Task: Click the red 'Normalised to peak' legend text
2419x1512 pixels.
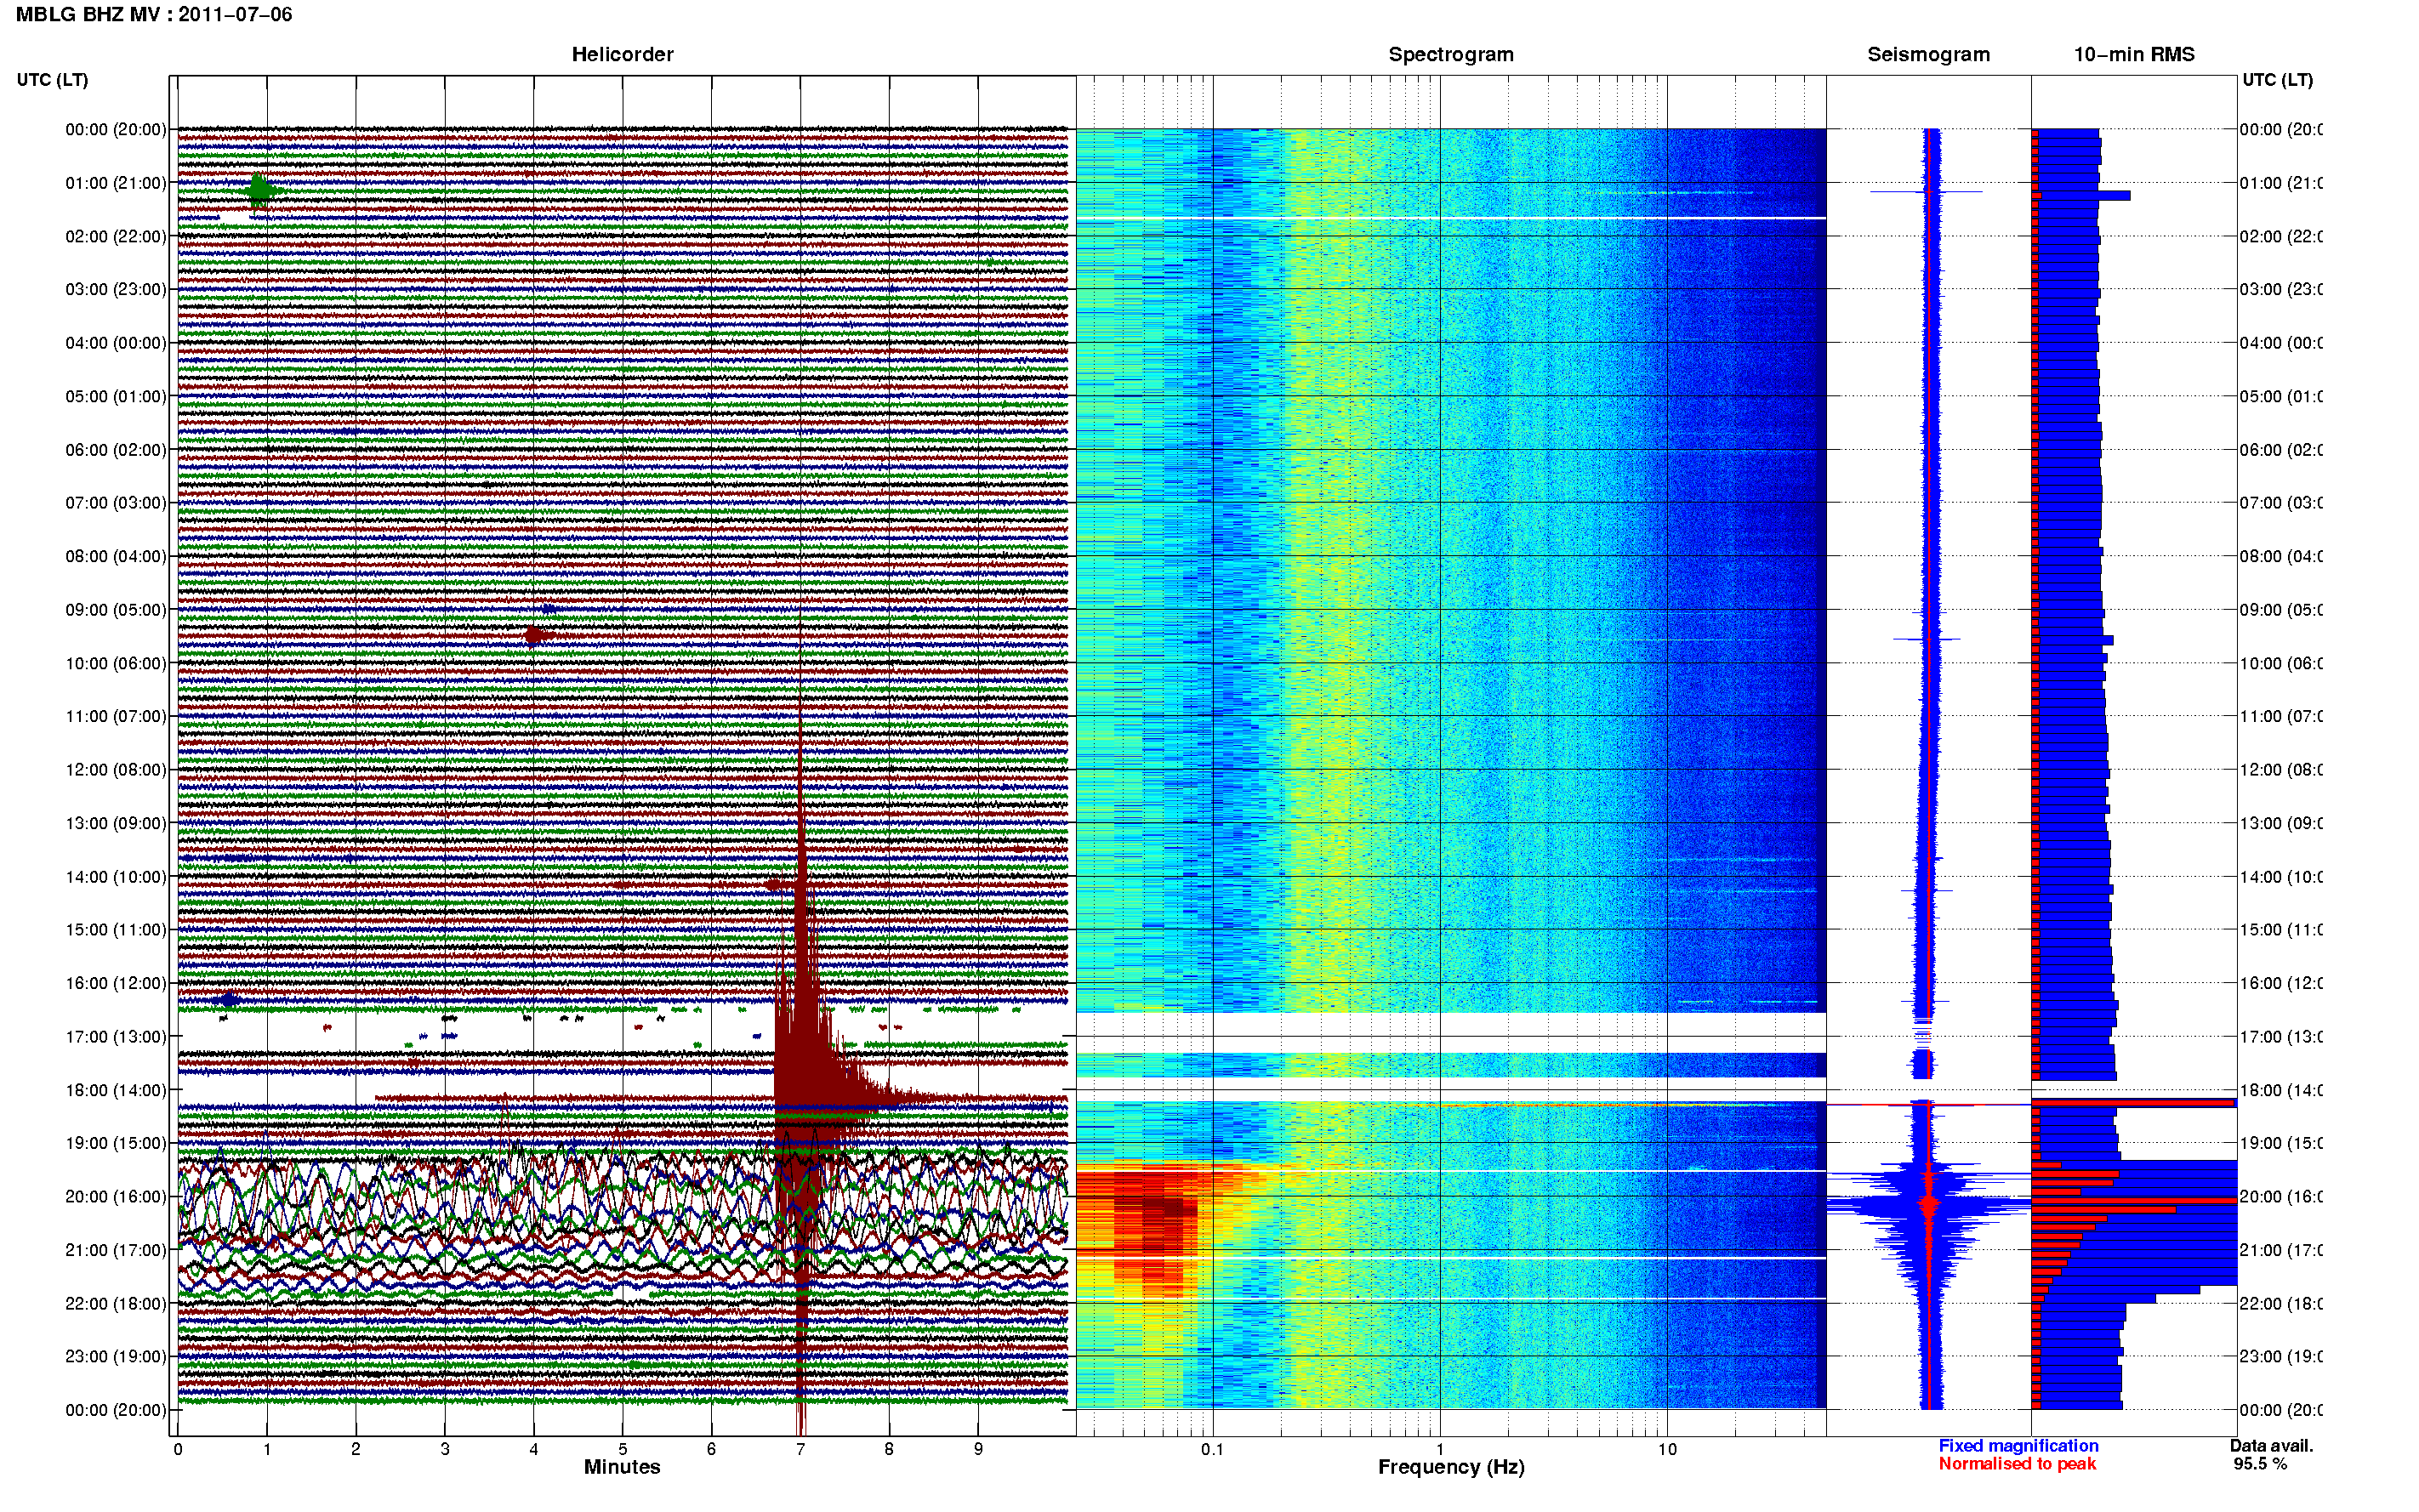Action: coord(2017,1464)
